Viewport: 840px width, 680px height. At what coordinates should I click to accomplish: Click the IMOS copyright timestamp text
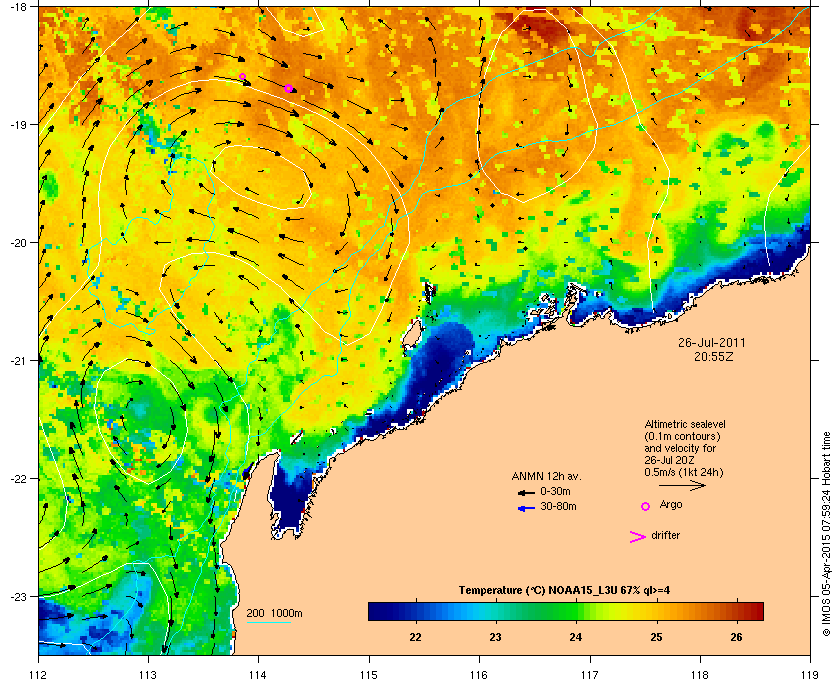(827, 534)
